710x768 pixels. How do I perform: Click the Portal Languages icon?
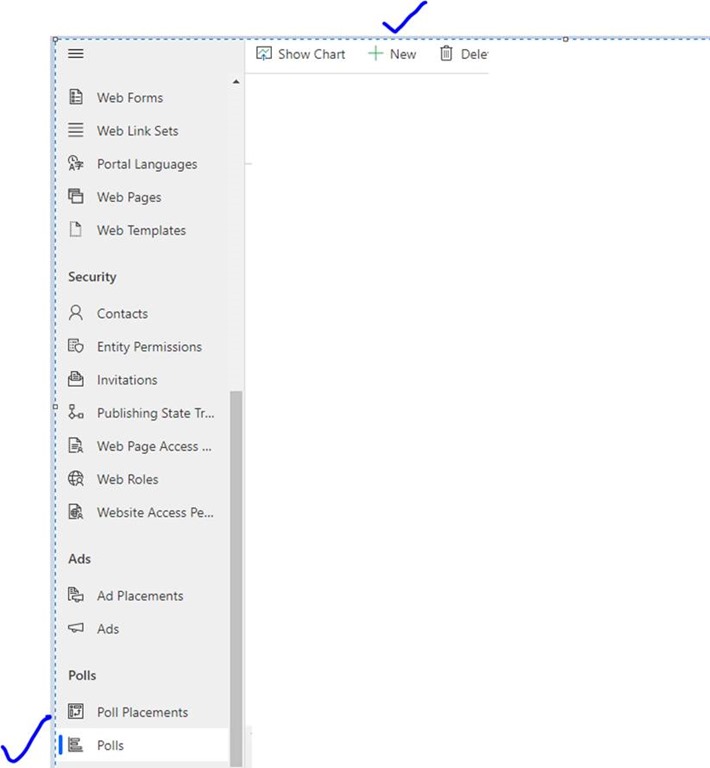[76, 164]
